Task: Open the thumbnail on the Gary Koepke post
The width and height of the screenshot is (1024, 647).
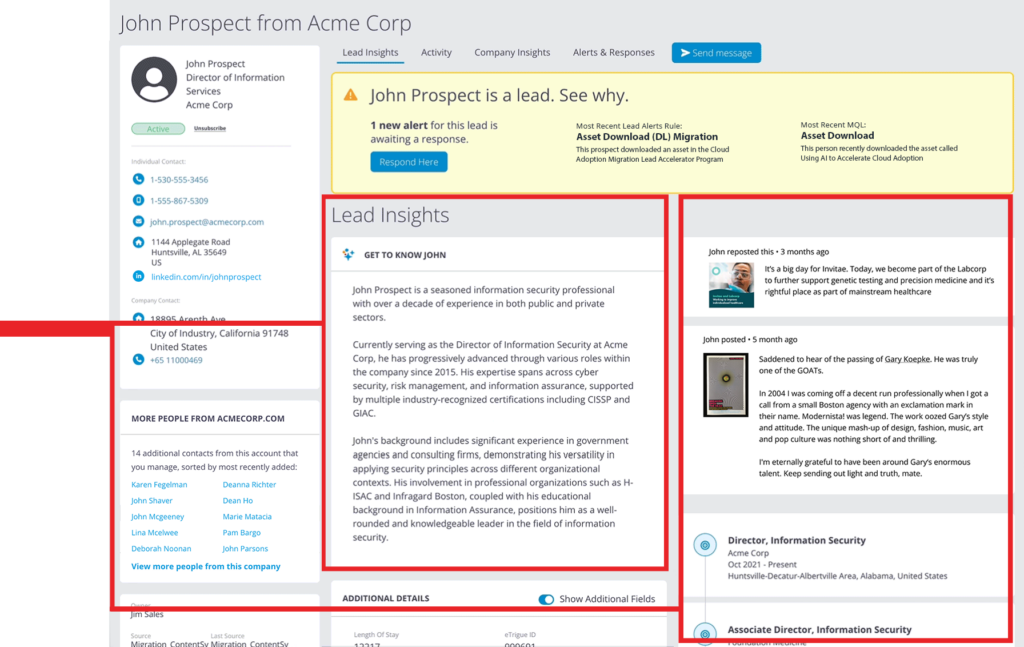Action: 726,385
